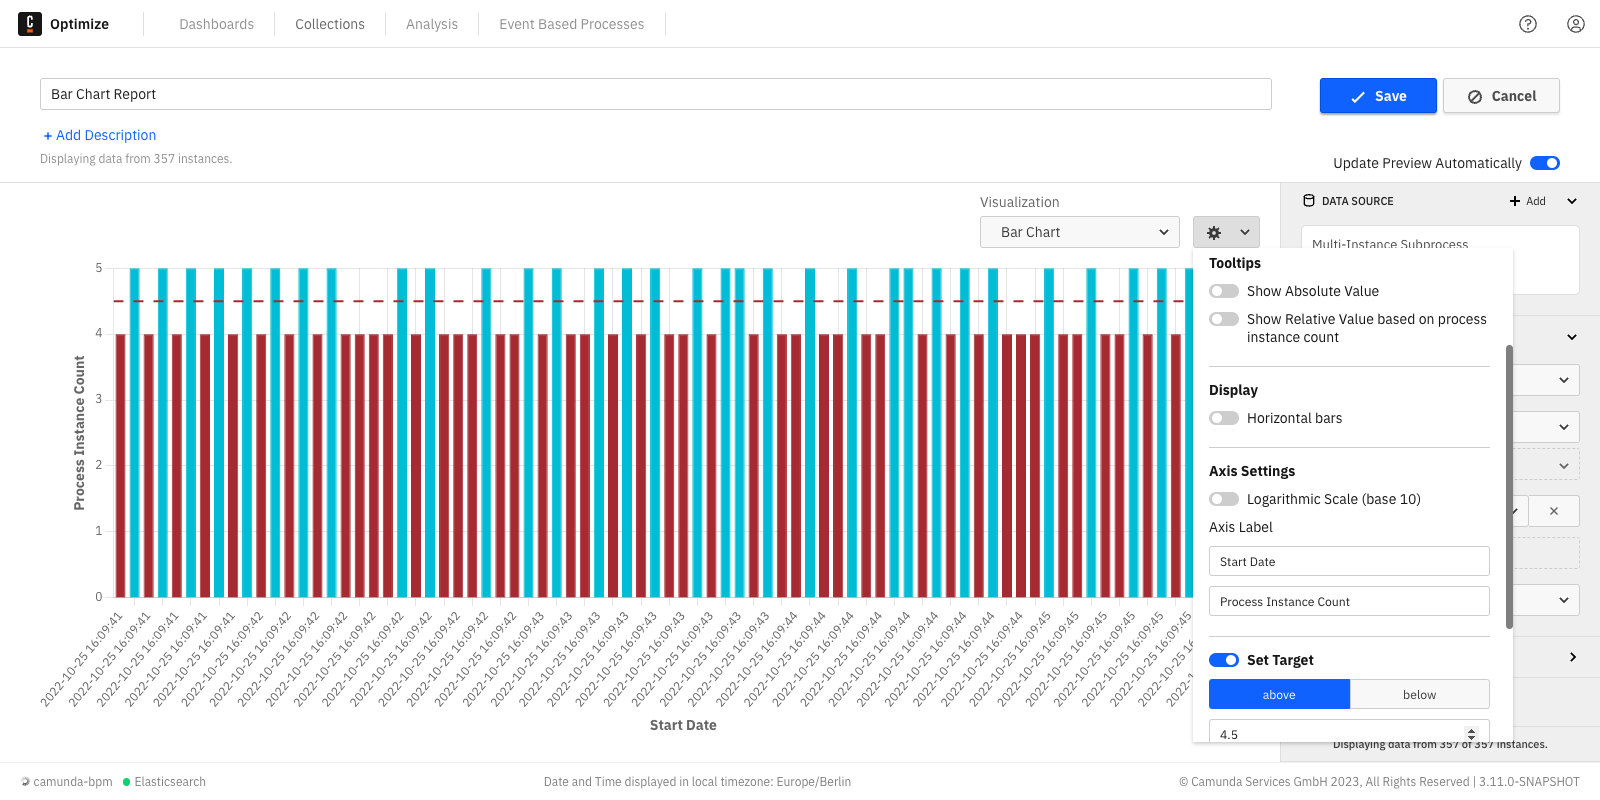Open second side-panel dropdown arrow
Screen dimensions: 1600x800
tap(1563, 427)
